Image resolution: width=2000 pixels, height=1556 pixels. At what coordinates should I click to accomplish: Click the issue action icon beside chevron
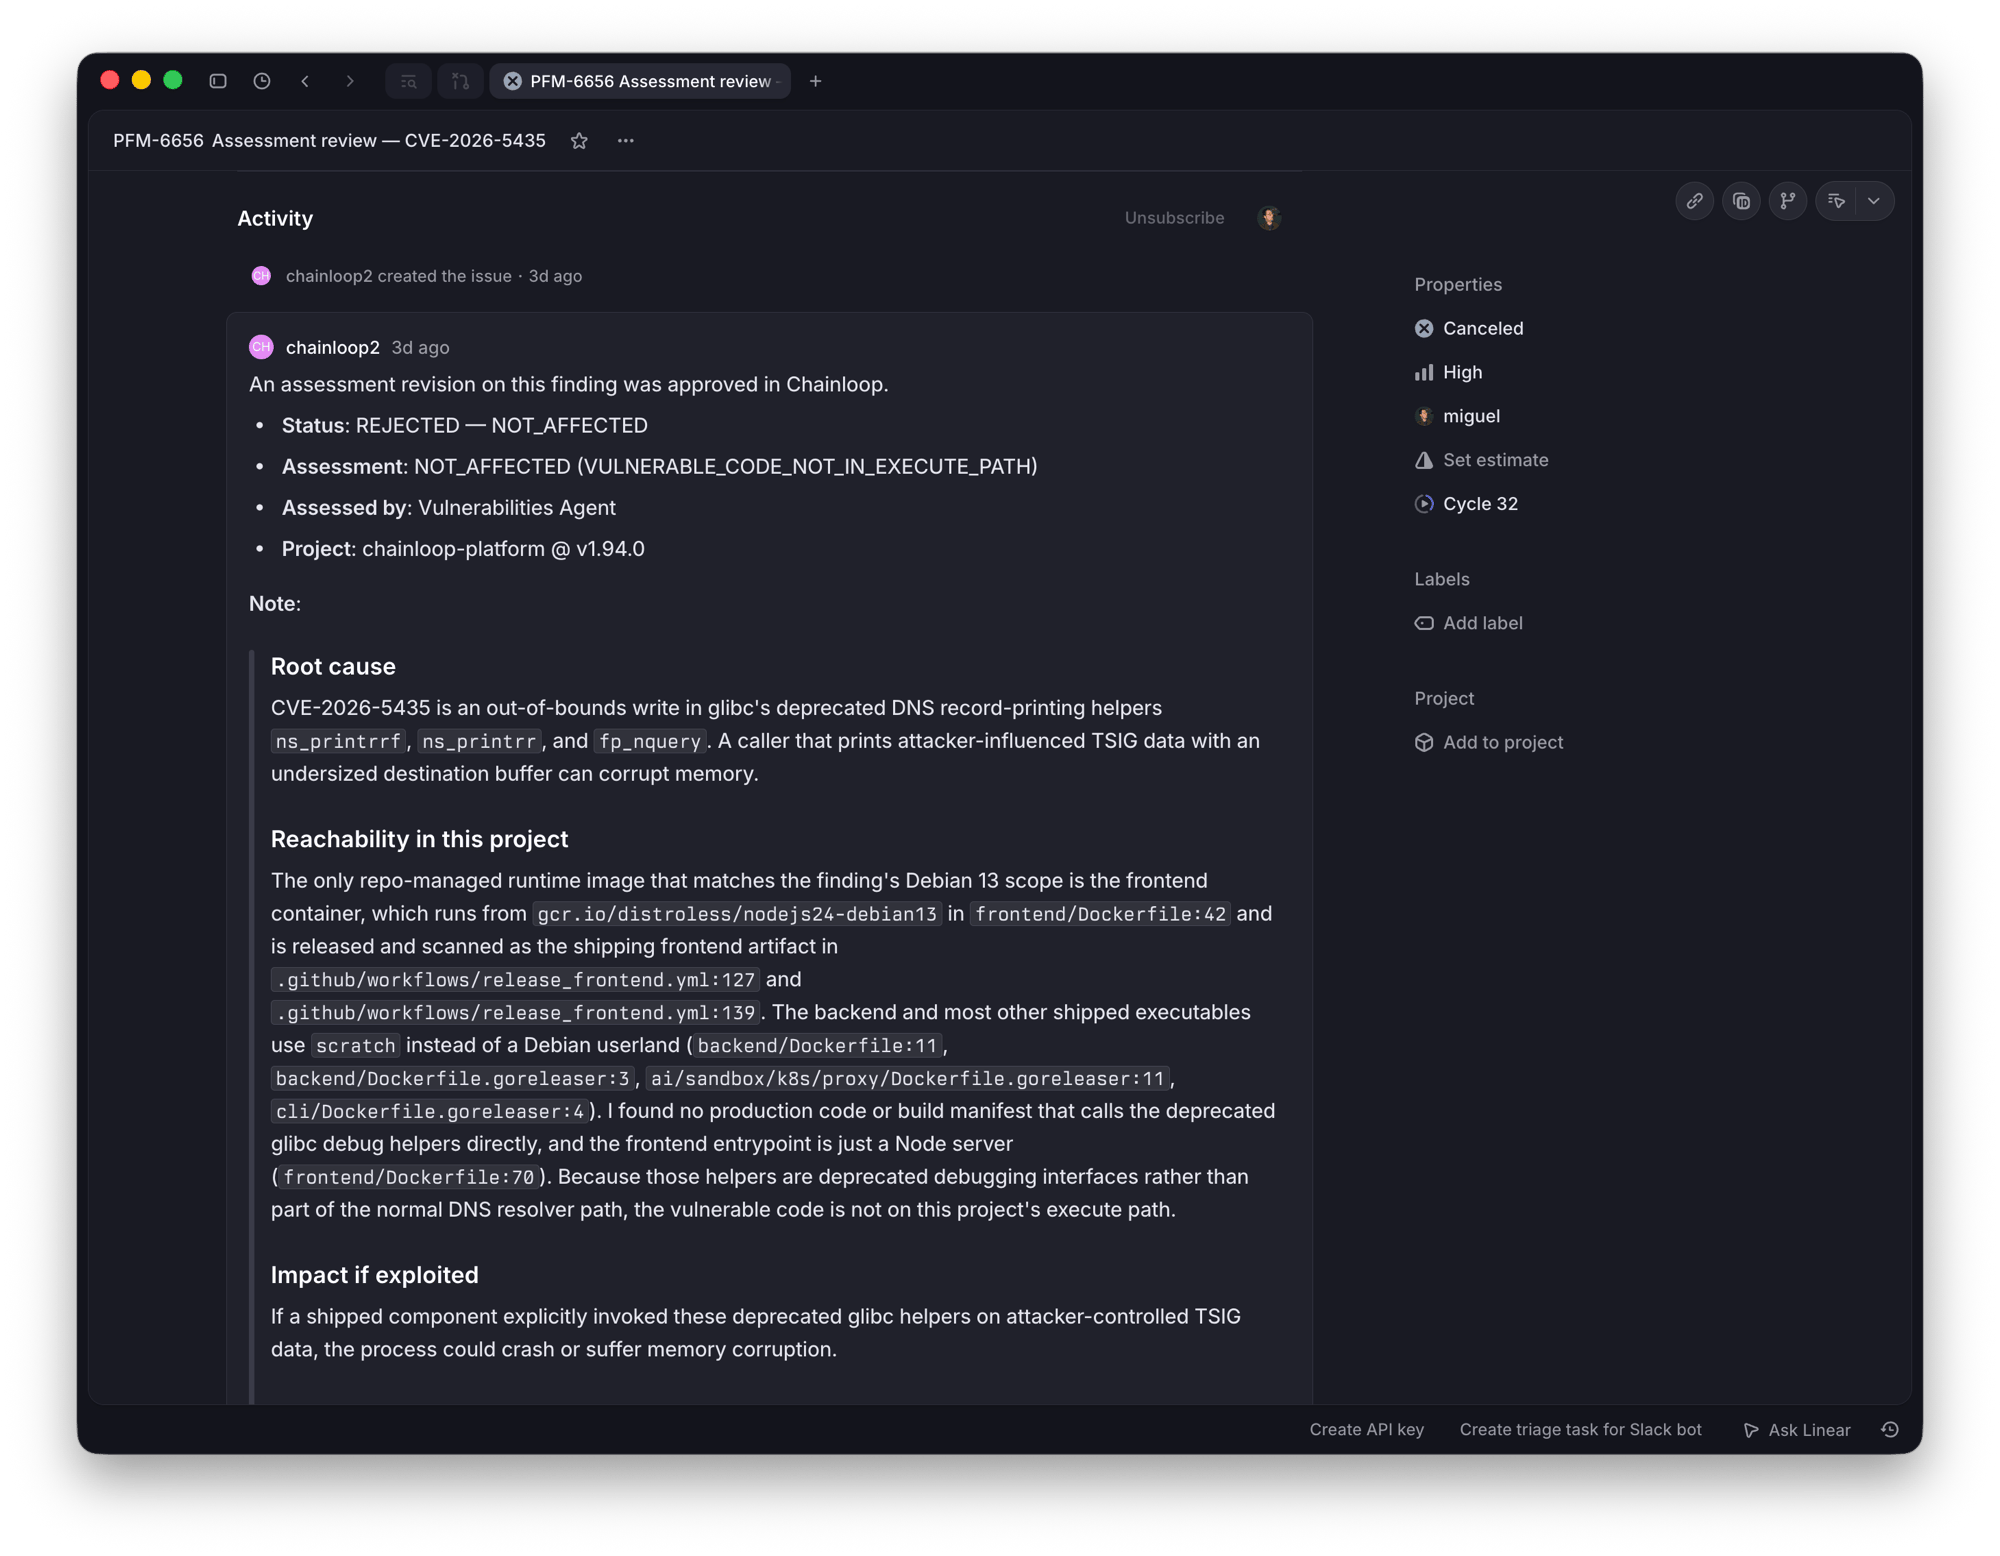[1836, 201]
